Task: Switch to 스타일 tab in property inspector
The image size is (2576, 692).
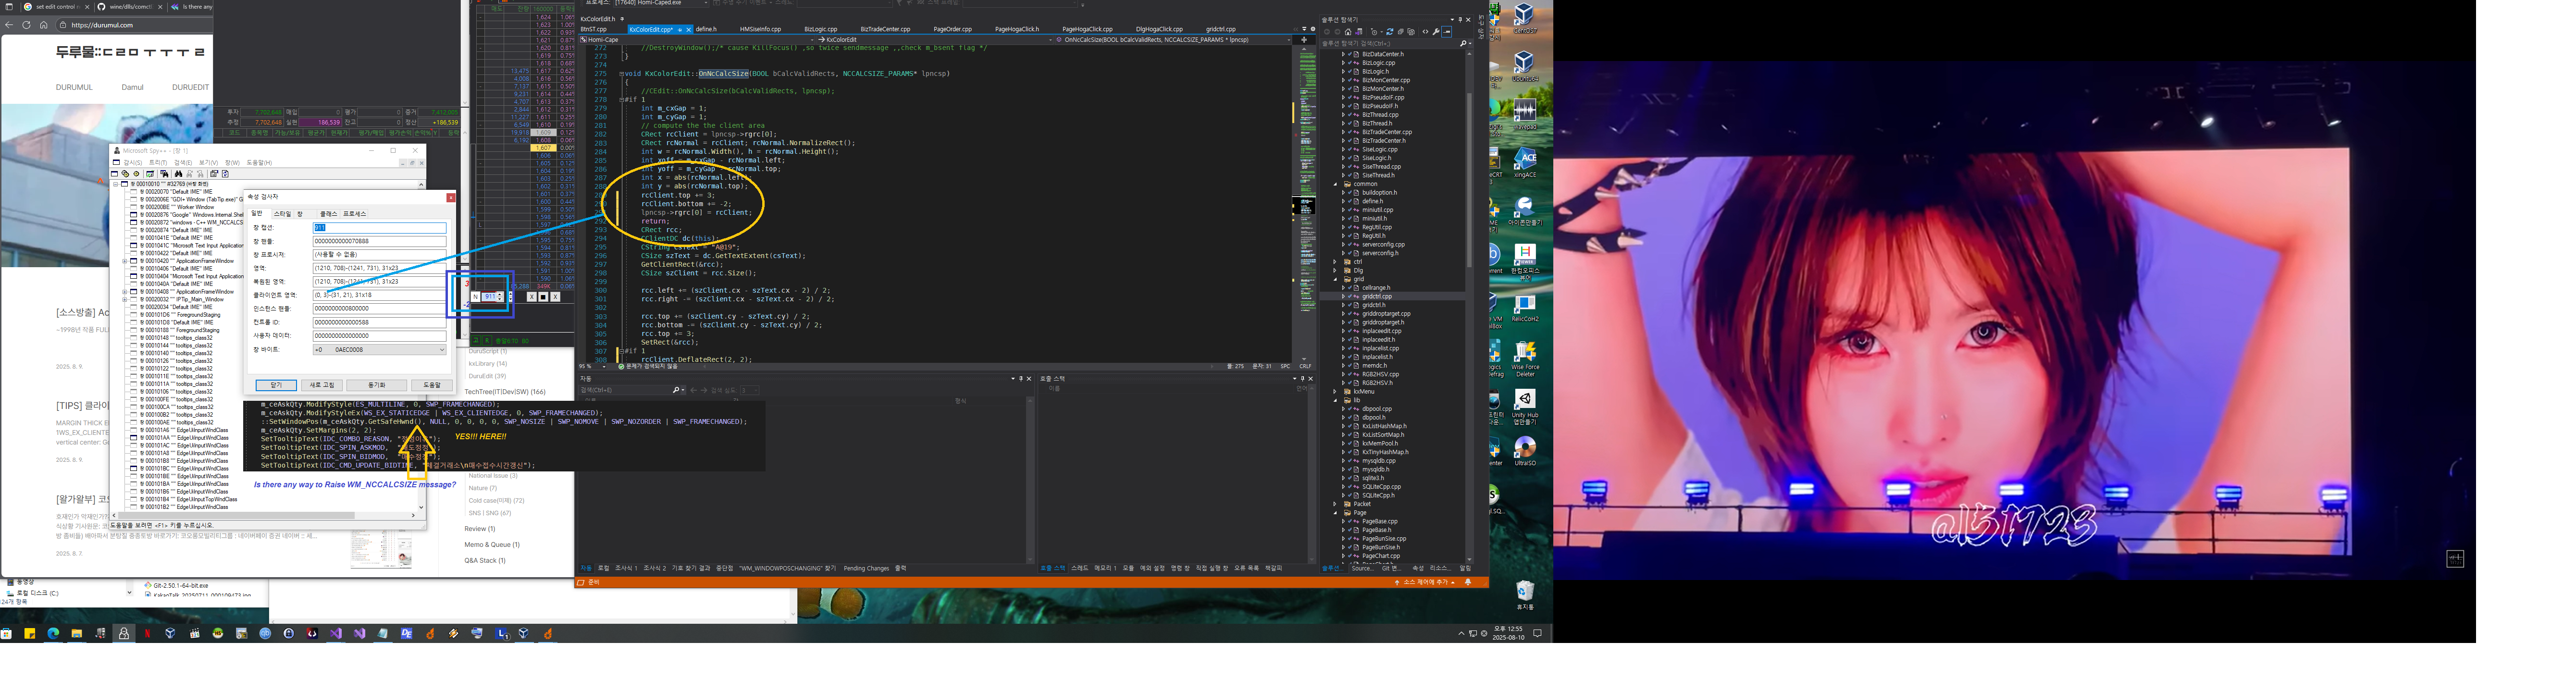Action: pos(282,214)
